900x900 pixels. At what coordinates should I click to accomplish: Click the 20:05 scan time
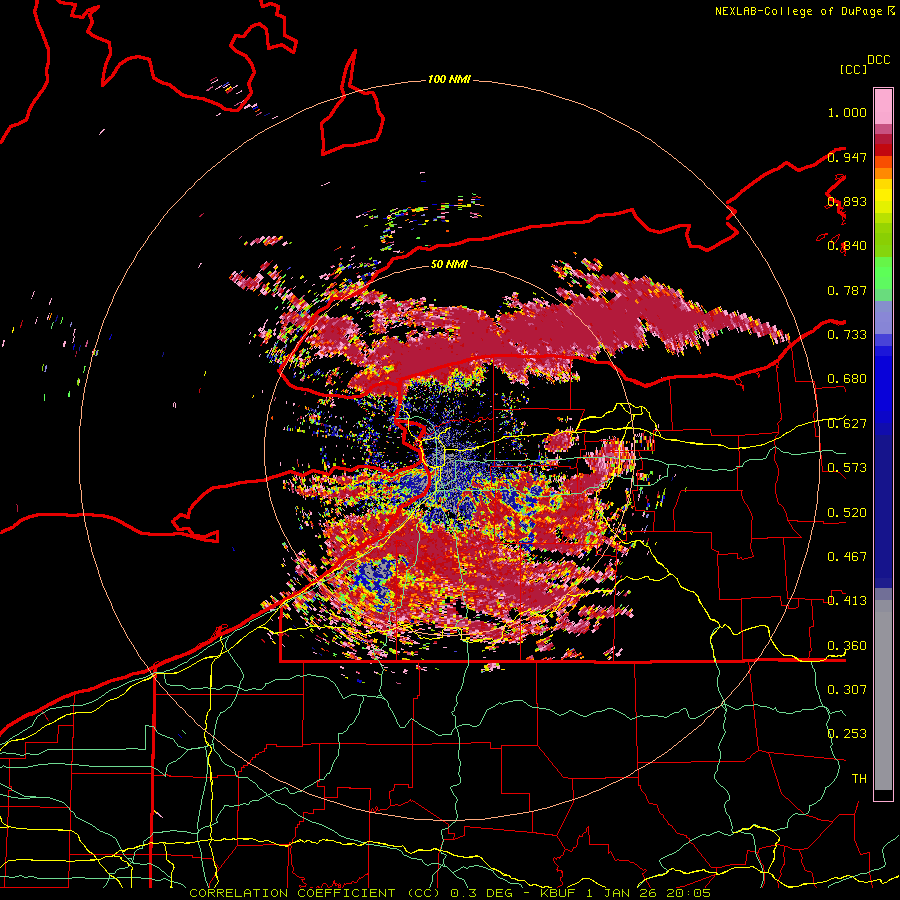click(x=688, y=893)
